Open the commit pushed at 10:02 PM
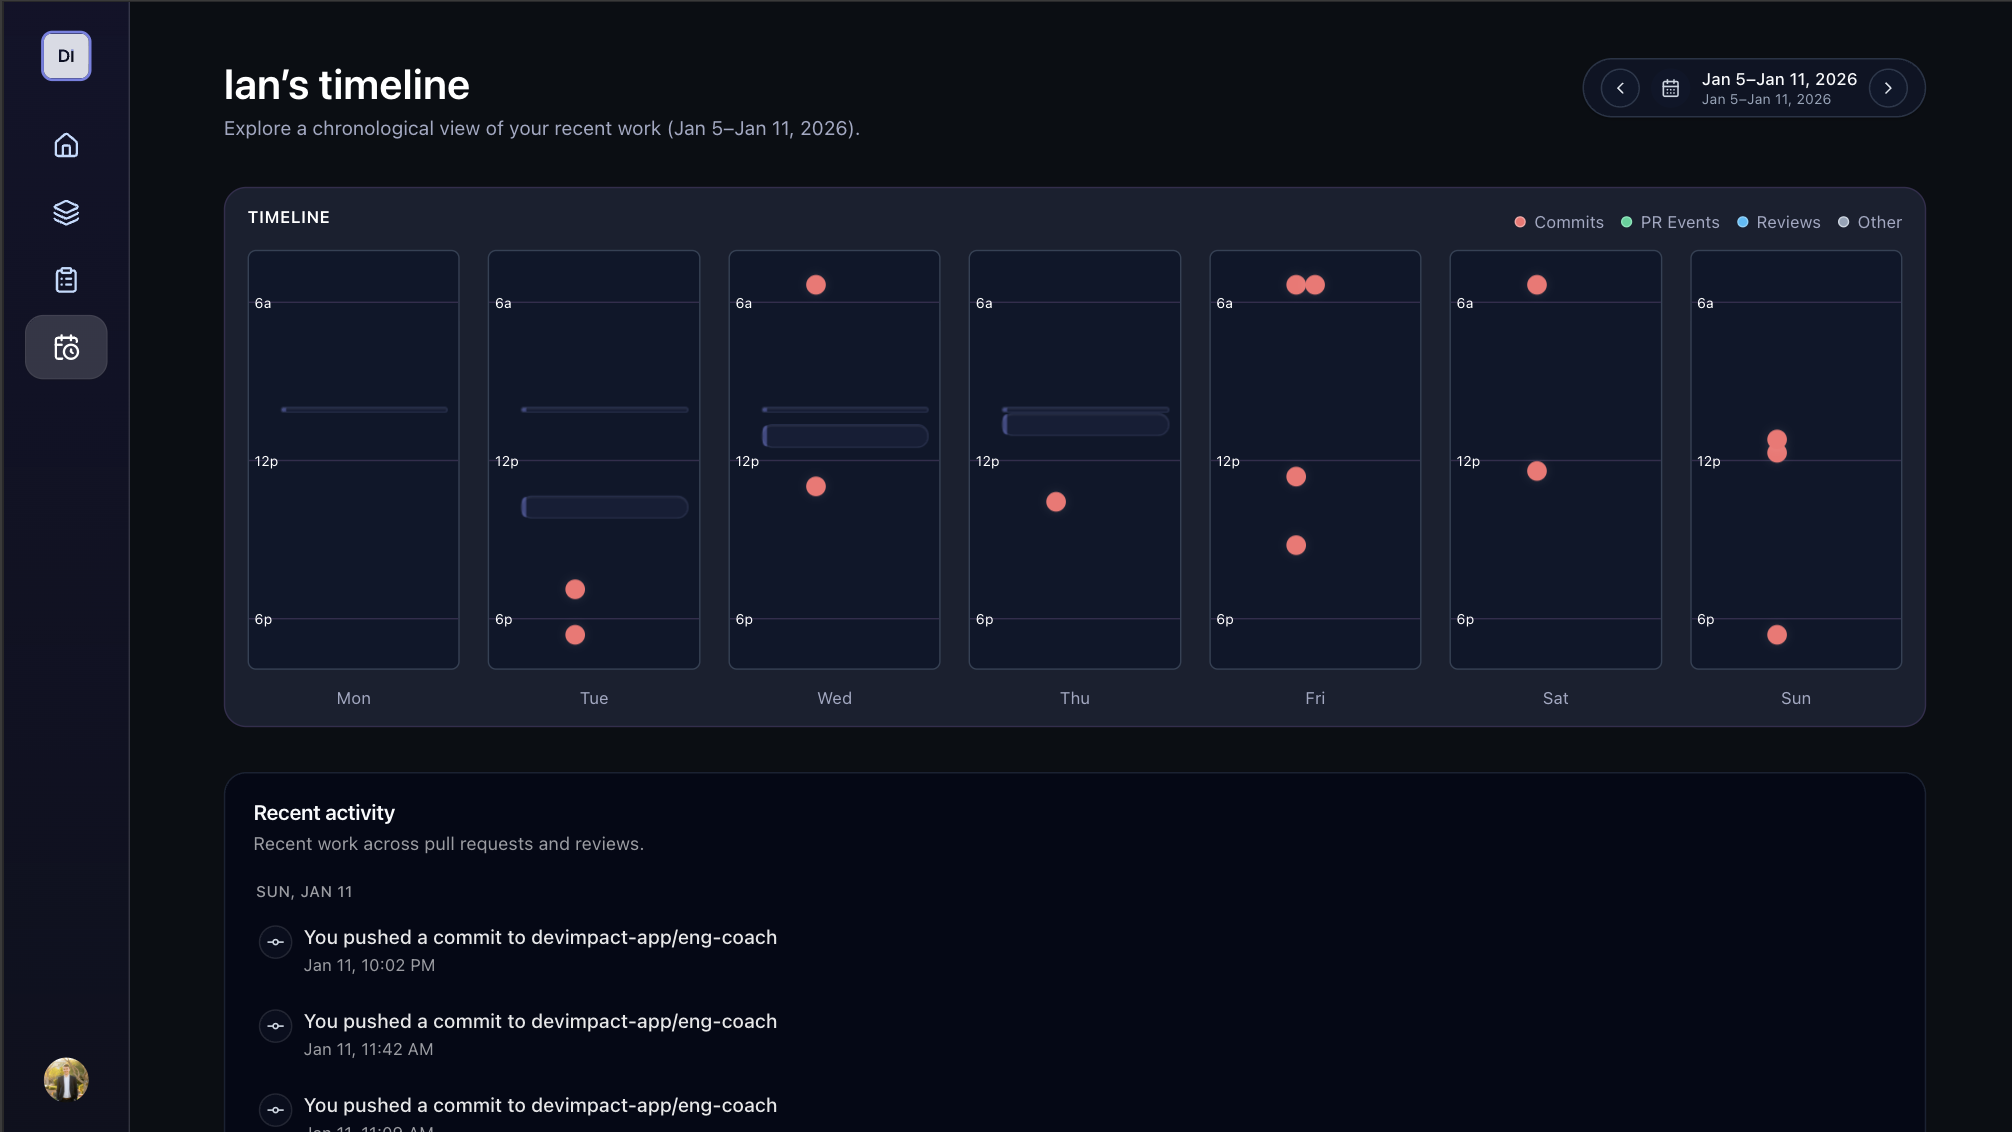The width and height of the screenshot is (2012, 1132). coord(540,938)
